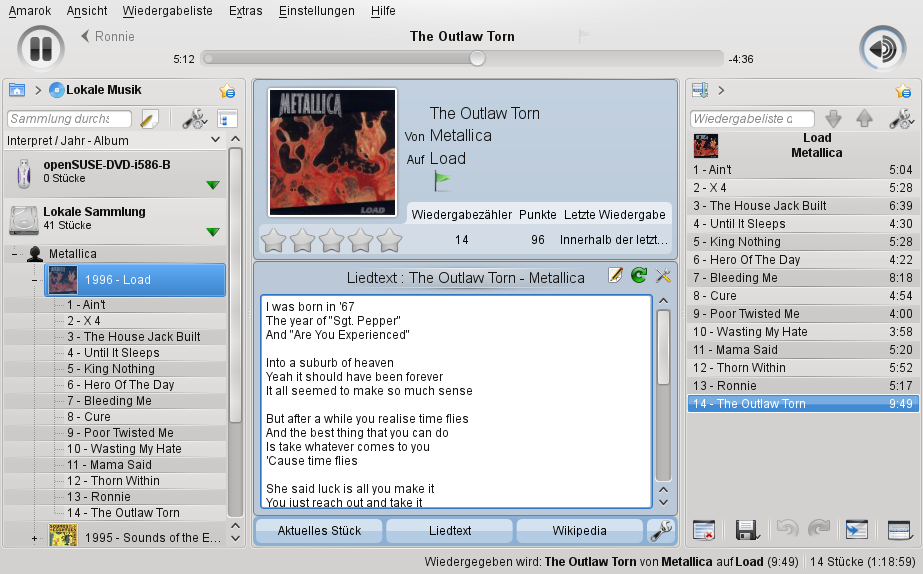Open lyrics applet settings tools icon
This screenshot has width=923, height=574.
(663, 276)
